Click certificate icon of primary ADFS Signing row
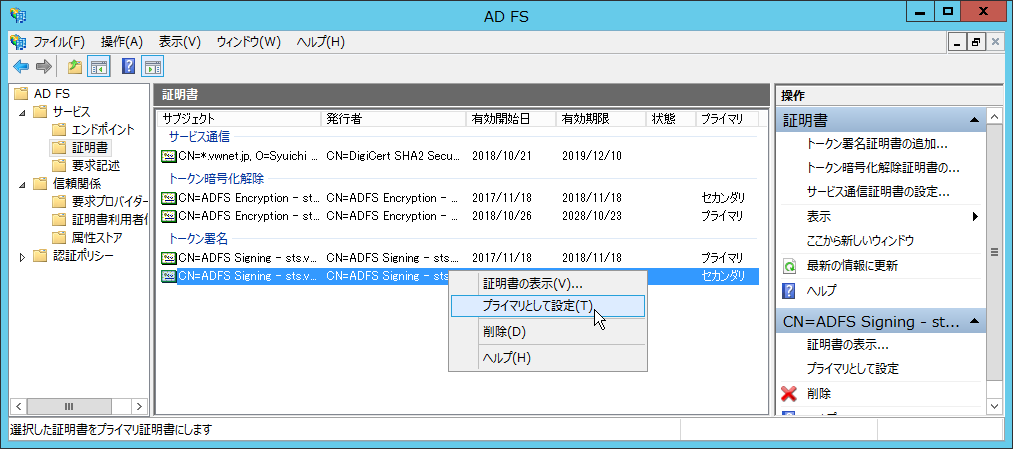Viewport: 1013px width, 449px height. (169, 258)
